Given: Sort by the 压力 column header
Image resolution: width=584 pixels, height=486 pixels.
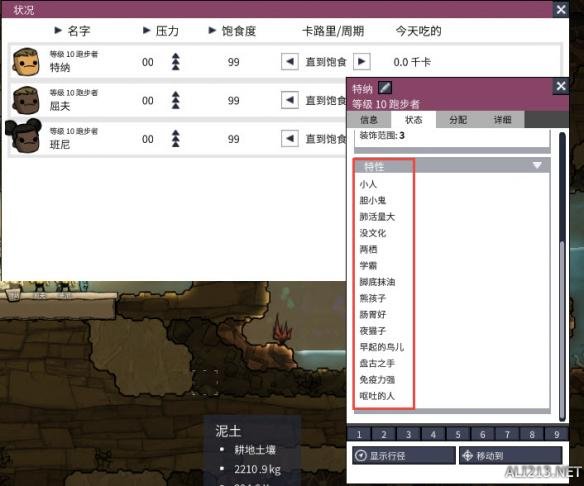Looking at the screenshot, I should (x=161, y=31).
